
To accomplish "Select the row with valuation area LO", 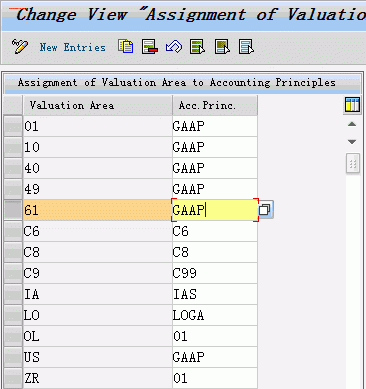I will pyautogui.click(x=13, y=315).
